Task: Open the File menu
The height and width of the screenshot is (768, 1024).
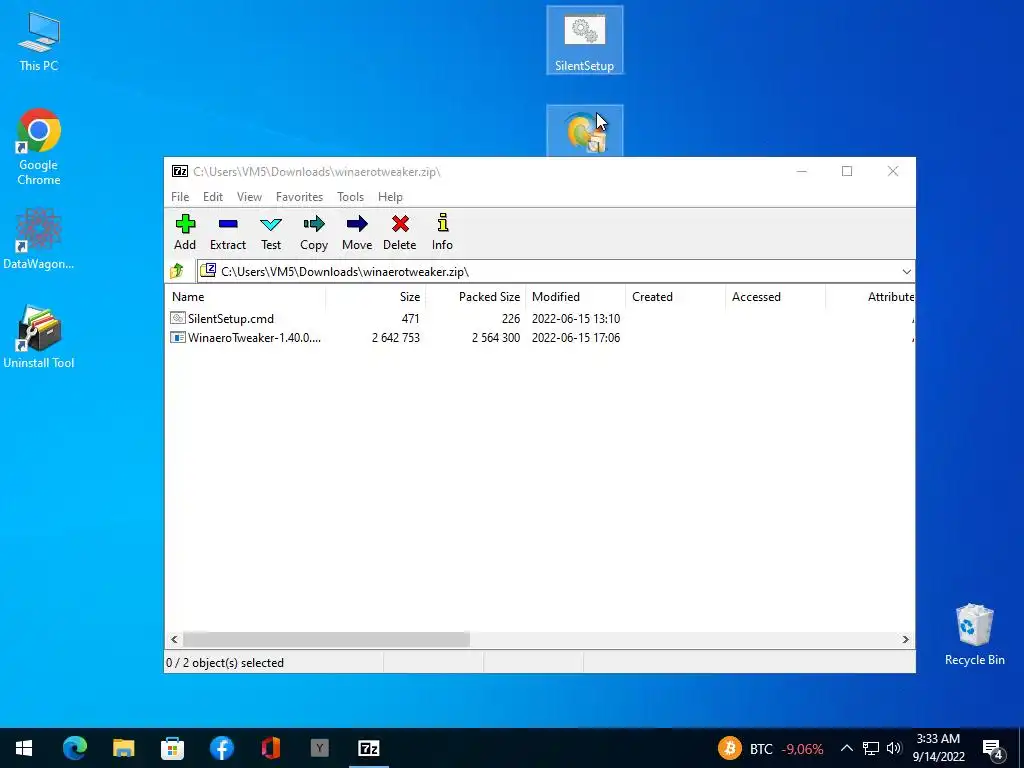Action: (180, 197)
